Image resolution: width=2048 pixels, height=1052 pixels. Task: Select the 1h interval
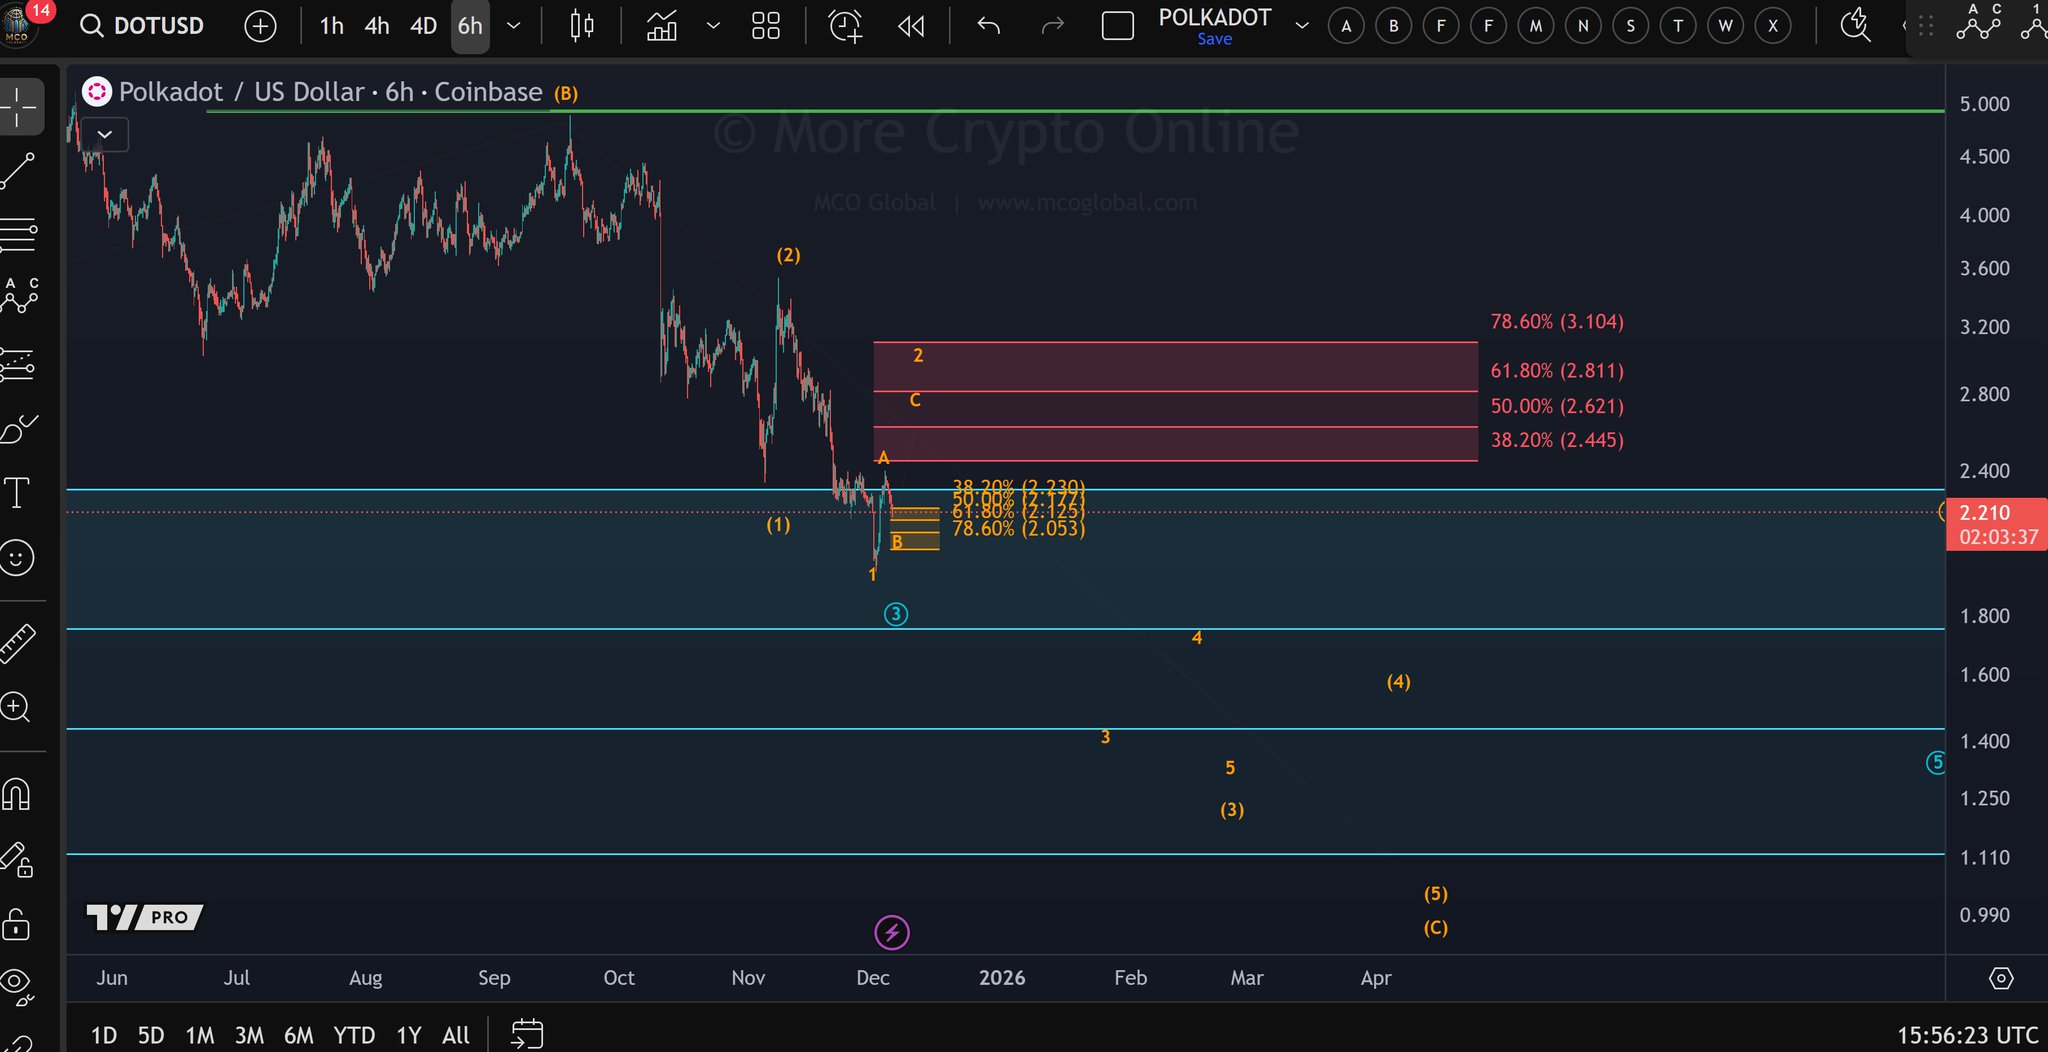pyautogui.click(x=331, y=26)
